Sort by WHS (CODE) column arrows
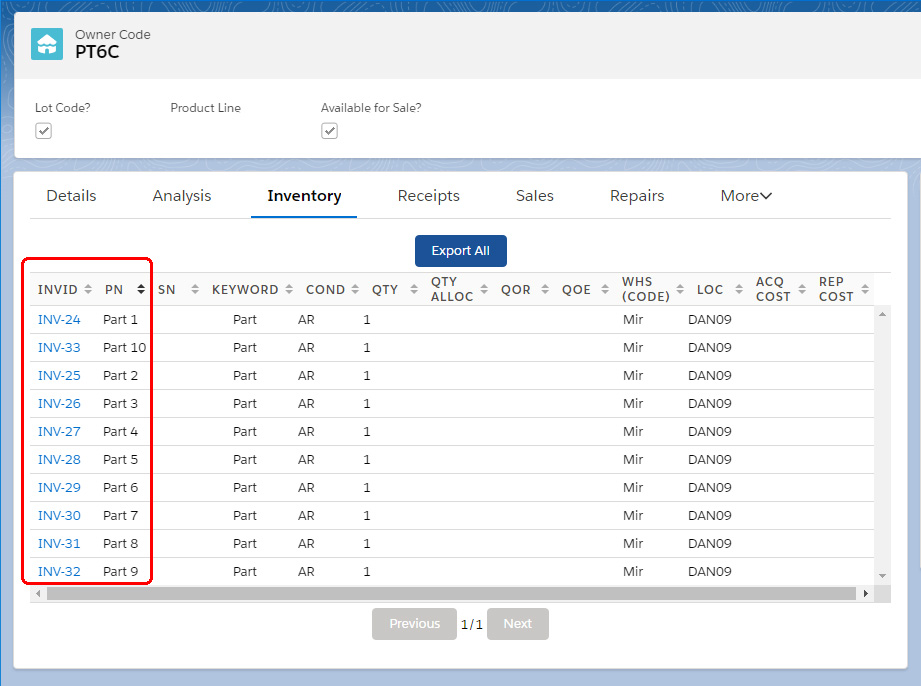921x686 pixels. [680, 290]
